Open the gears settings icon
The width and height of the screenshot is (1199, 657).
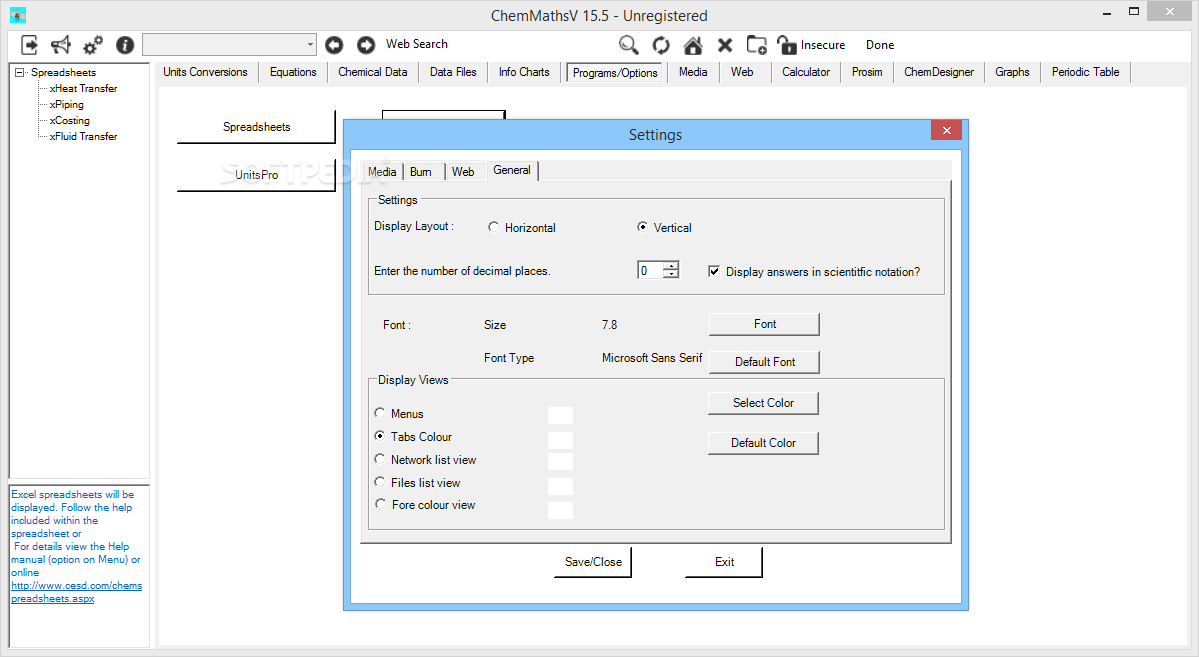point(93,45)
